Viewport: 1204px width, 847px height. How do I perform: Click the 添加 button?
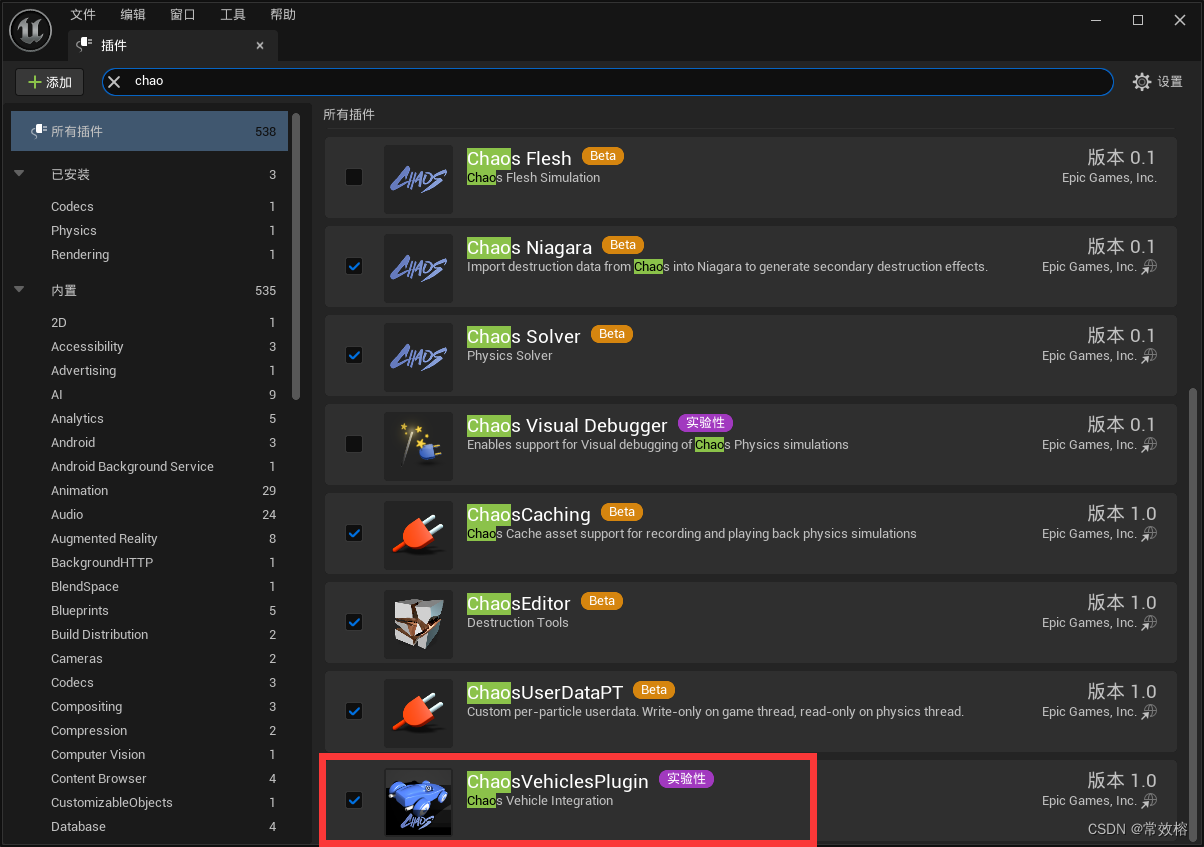[x=50, y=82]
